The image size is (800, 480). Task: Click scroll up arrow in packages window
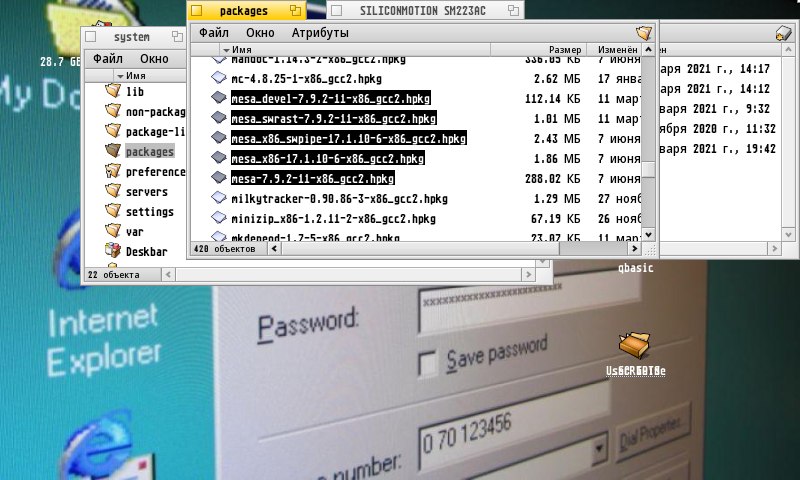(648, 49)
